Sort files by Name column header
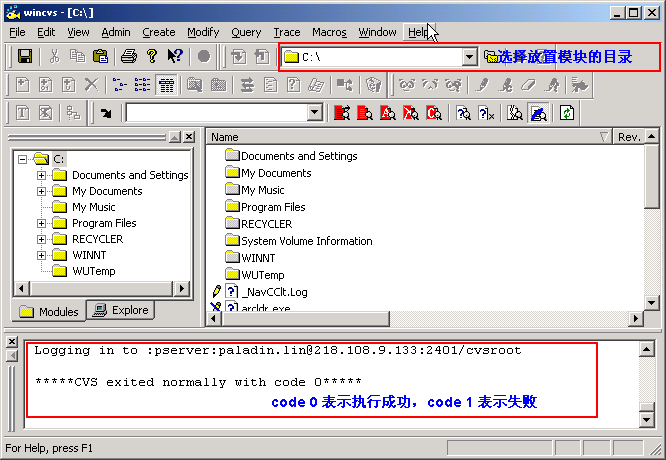This screenshot has width=666, height=460. tap(409, 137)
